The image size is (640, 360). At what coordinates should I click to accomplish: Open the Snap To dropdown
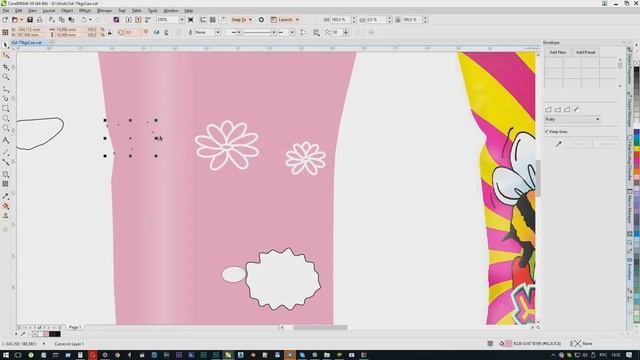pyautogui.click(x=250, y=20)
